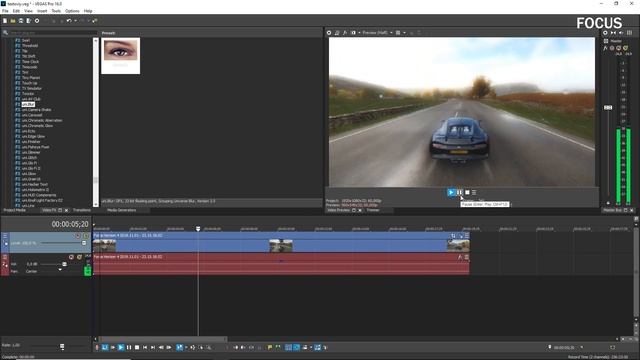Open the Master bus FX icon
The image size is (640, 360).
605,48
